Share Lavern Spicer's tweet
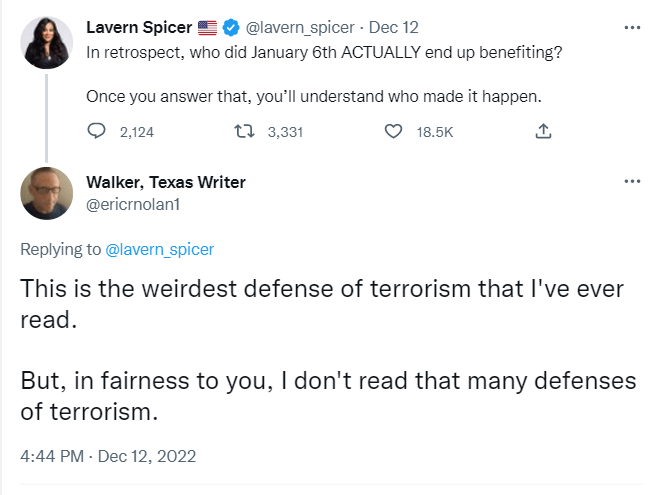This screenshot has width=660, height=495. [x=543, y=131]
